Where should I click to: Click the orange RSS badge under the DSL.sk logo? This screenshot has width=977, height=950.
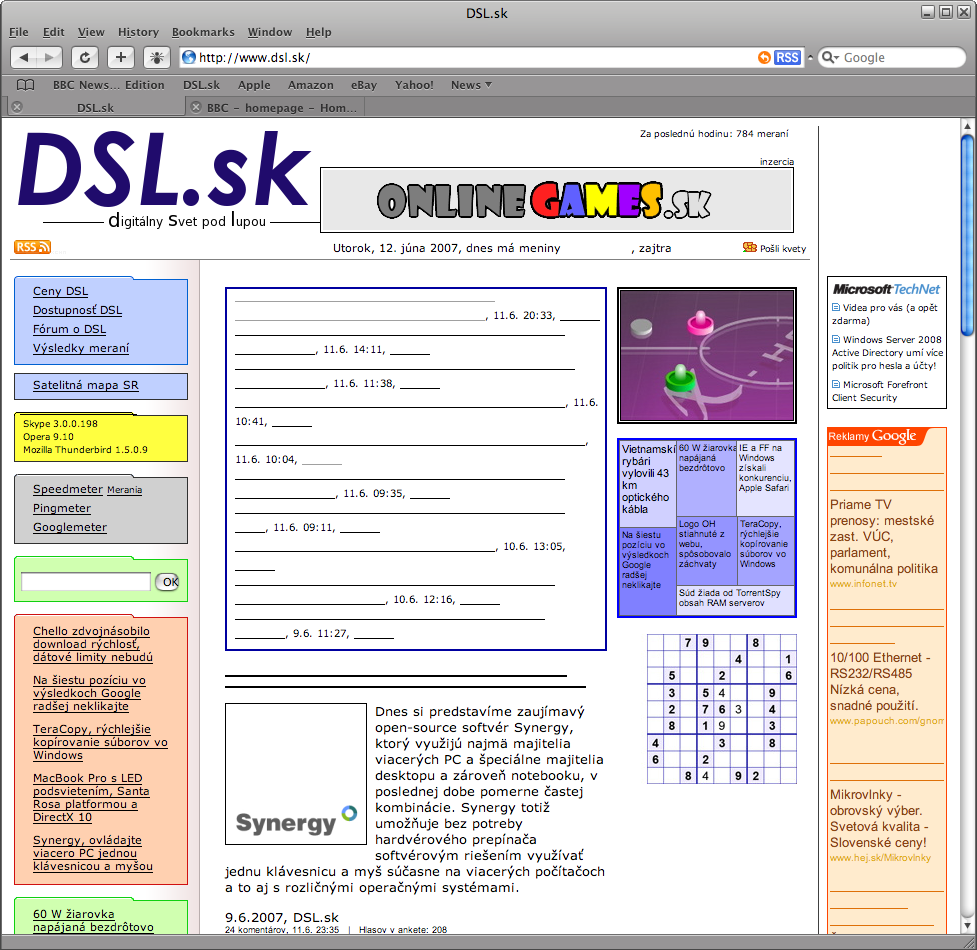pyautogui.click(x=32, y=247)
